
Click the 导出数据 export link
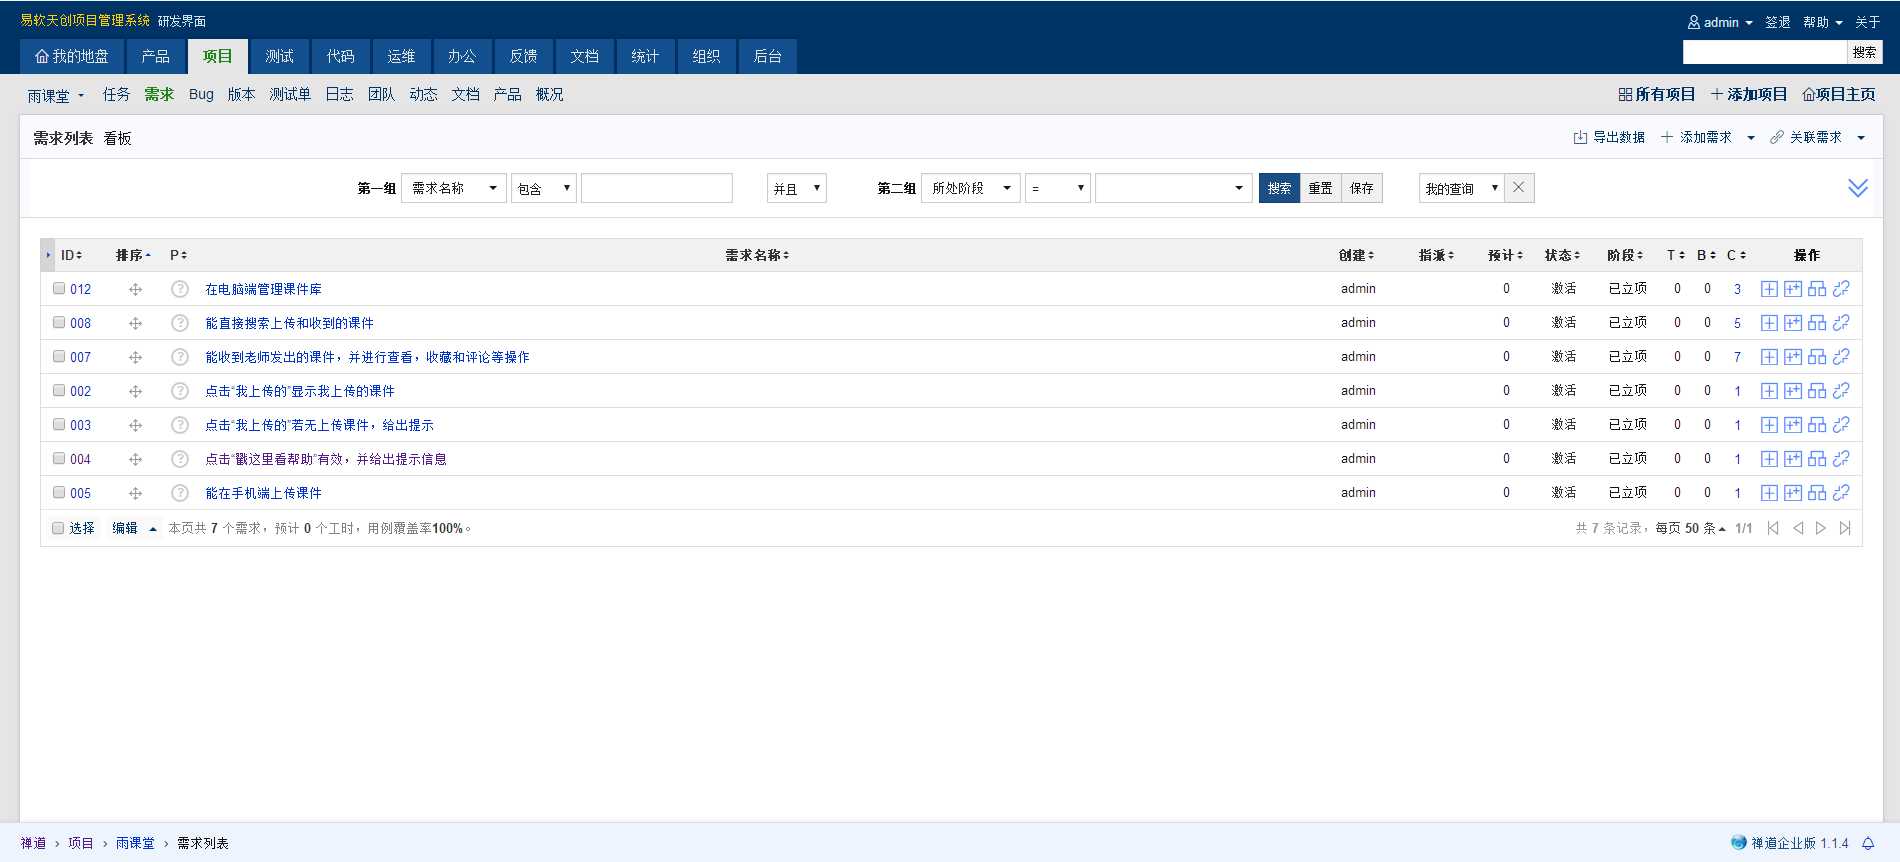pyautogui.click(x=1609, y=137)
